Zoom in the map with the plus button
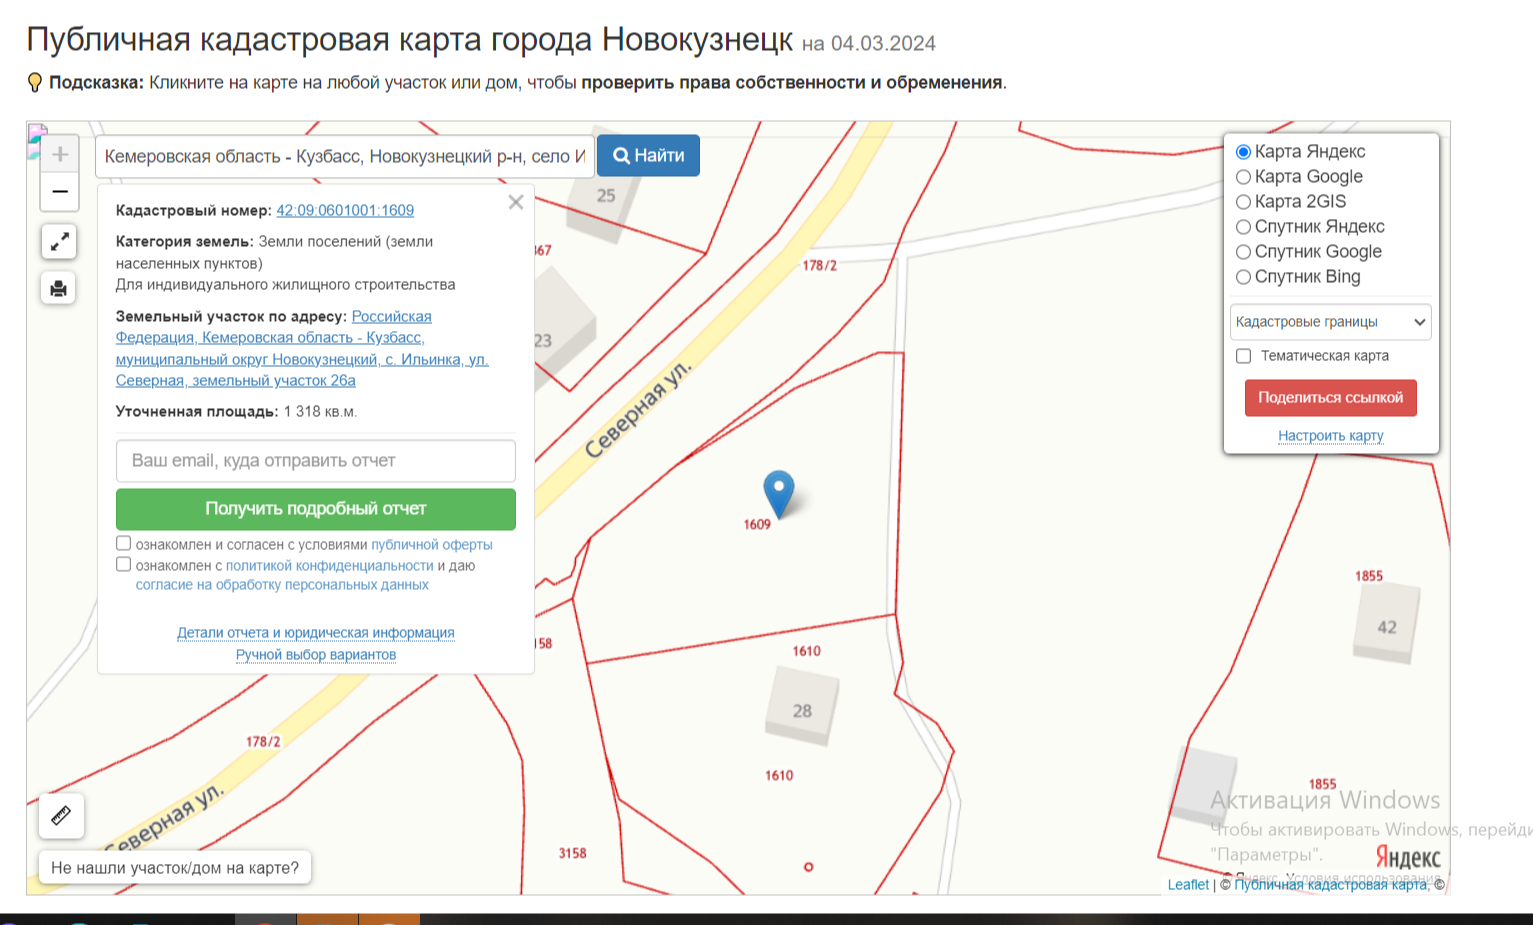This screenshot has height=925, width=1533. [x=60, y=154]
